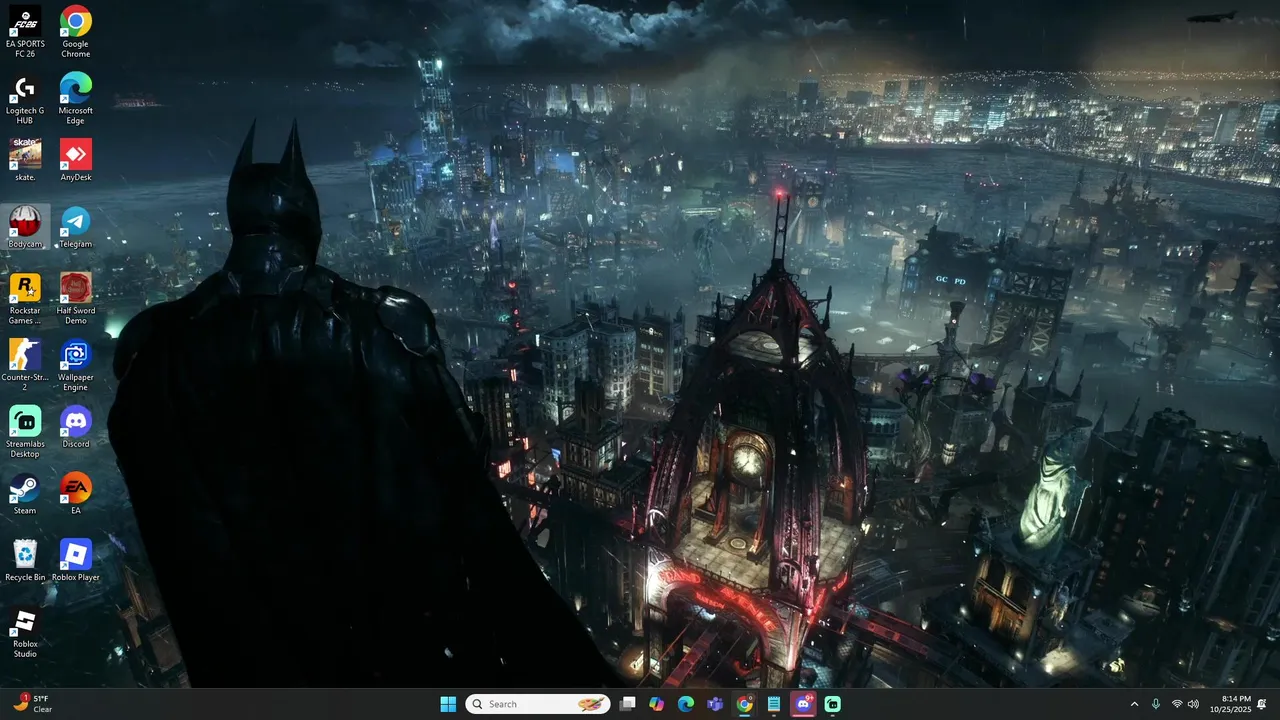Open the Windows Start menu

(x=448, y=704)
